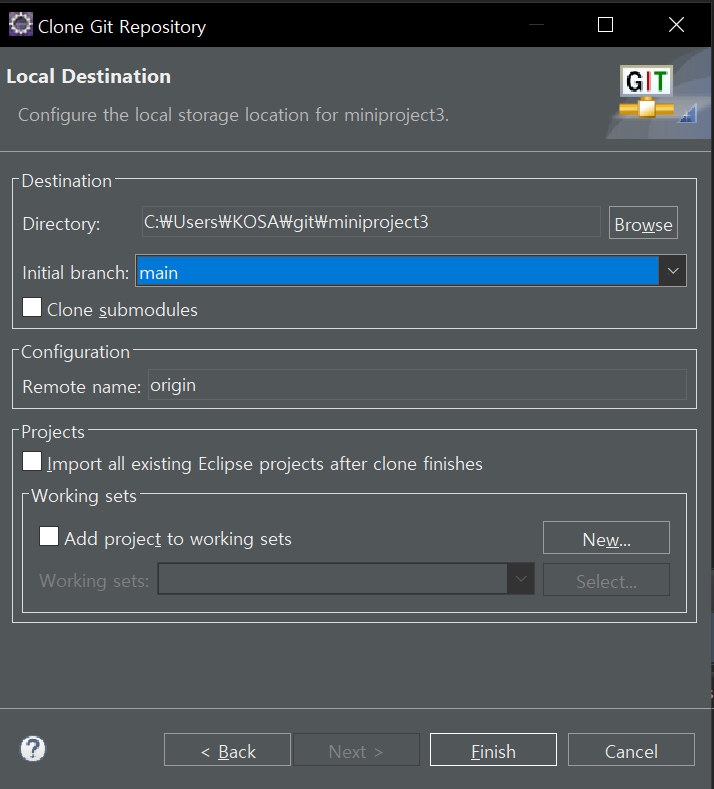Click the Configuration group title
The width and height of the screenshot is (714, 789).
(75, 352)
